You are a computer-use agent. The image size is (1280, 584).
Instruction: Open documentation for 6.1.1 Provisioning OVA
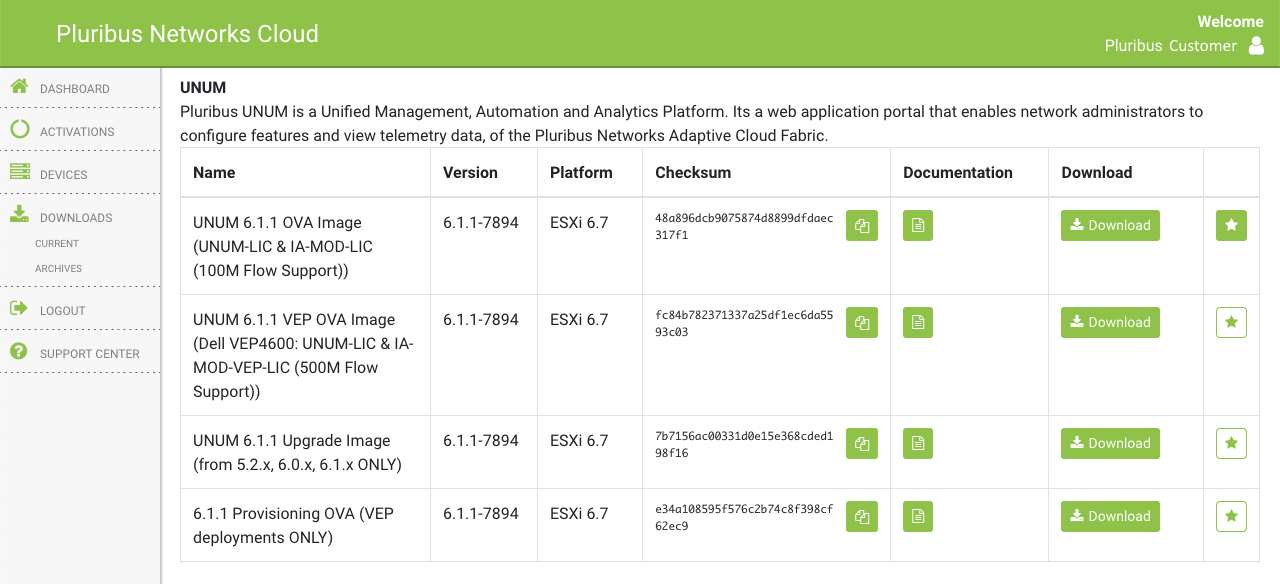(x=918, y=516)
